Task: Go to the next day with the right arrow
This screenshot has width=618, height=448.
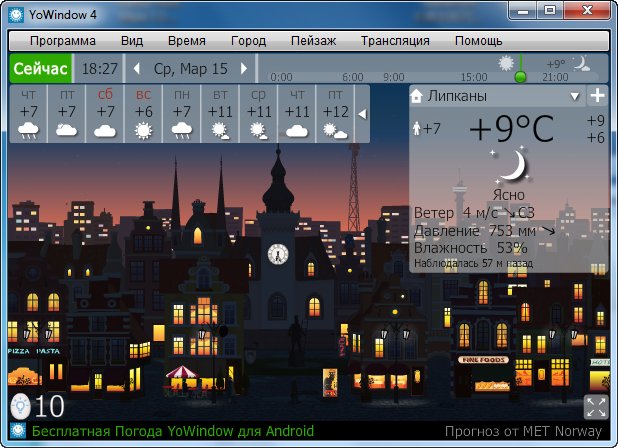Action: click(x=243, y=69)
